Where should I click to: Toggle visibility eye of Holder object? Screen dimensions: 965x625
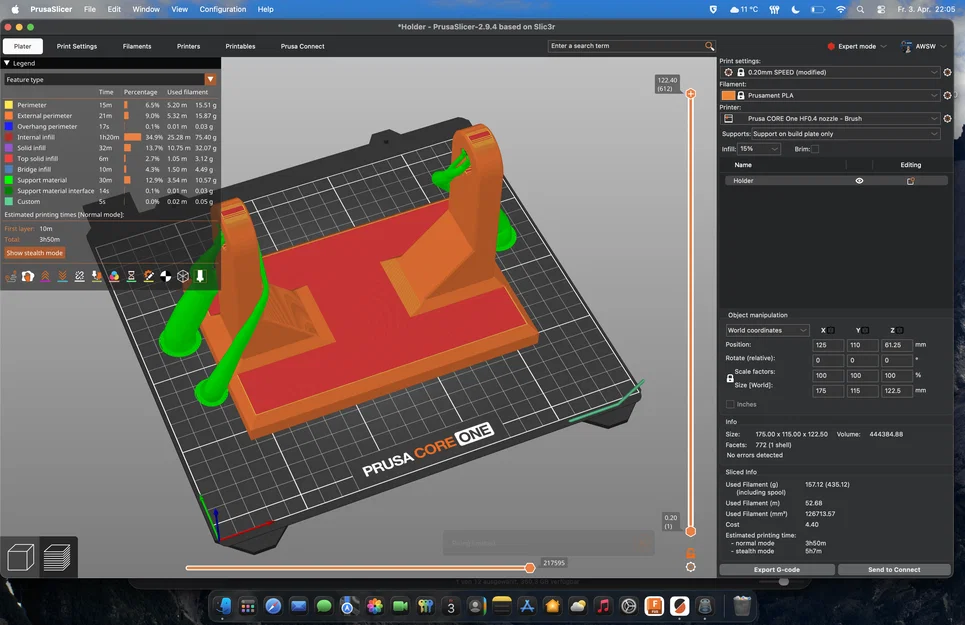coord(859,181)
